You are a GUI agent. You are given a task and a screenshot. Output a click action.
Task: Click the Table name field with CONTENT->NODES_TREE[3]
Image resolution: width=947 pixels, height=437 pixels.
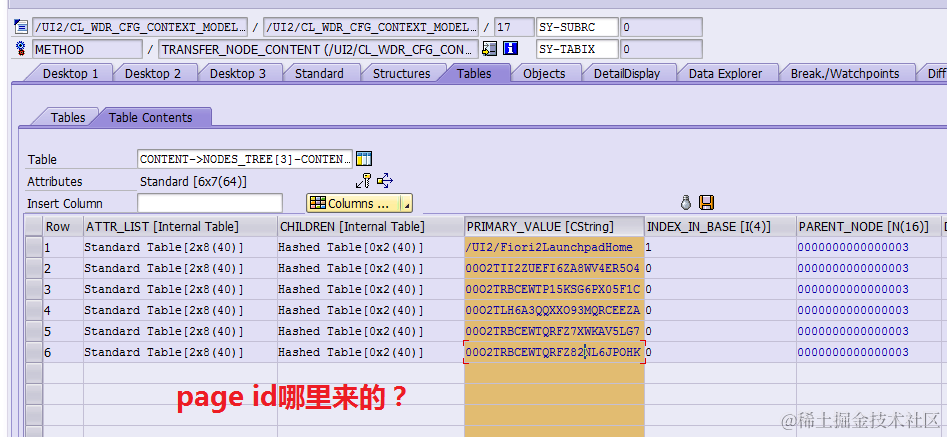coord(245,159)
